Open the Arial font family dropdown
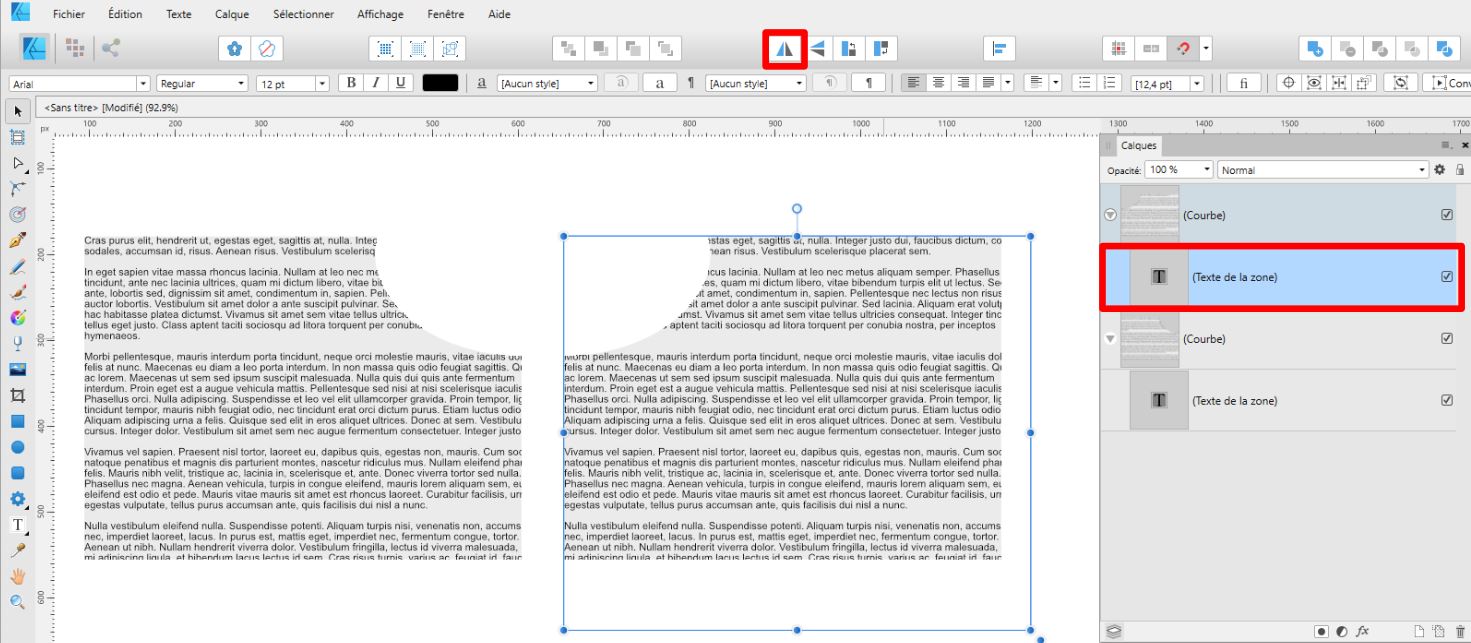The image size is (1471, 643). coord(142,84)
